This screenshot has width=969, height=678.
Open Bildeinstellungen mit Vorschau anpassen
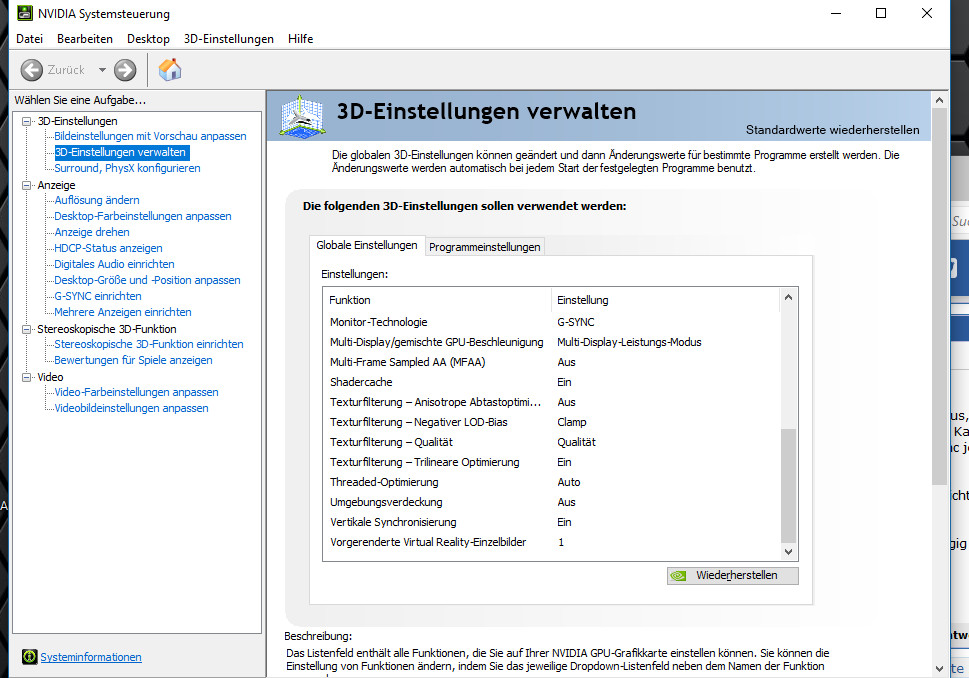tap(150, 136)
